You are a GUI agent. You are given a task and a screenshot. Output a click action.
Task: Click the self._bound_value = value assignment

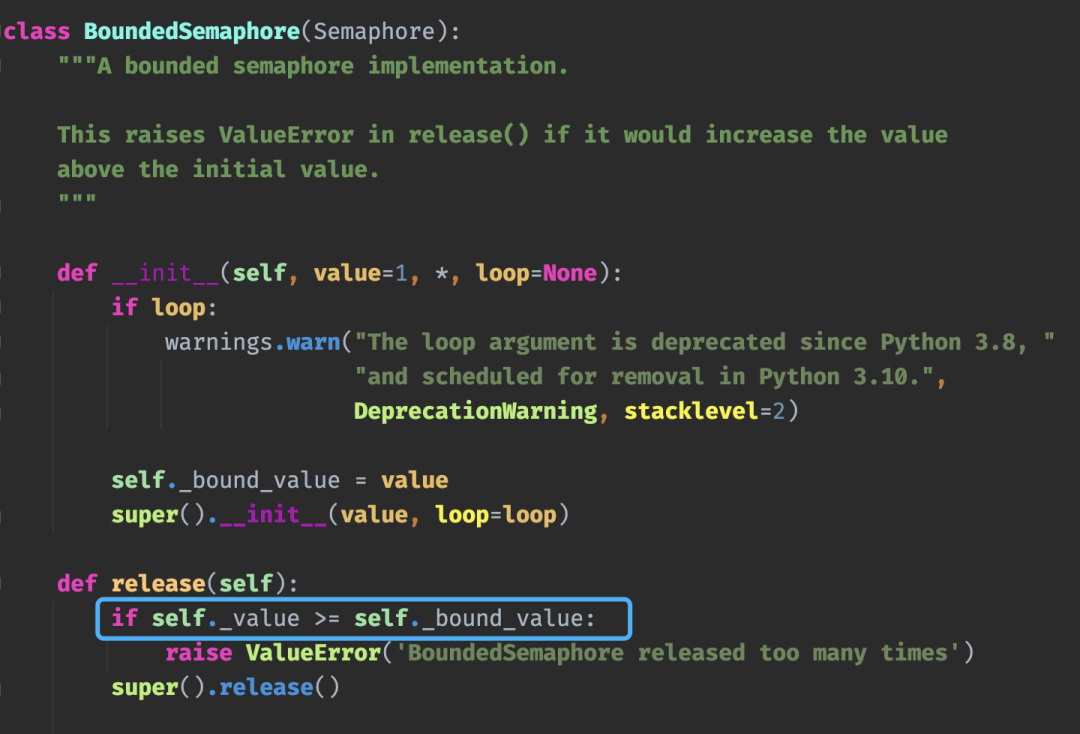click(279, 480)
